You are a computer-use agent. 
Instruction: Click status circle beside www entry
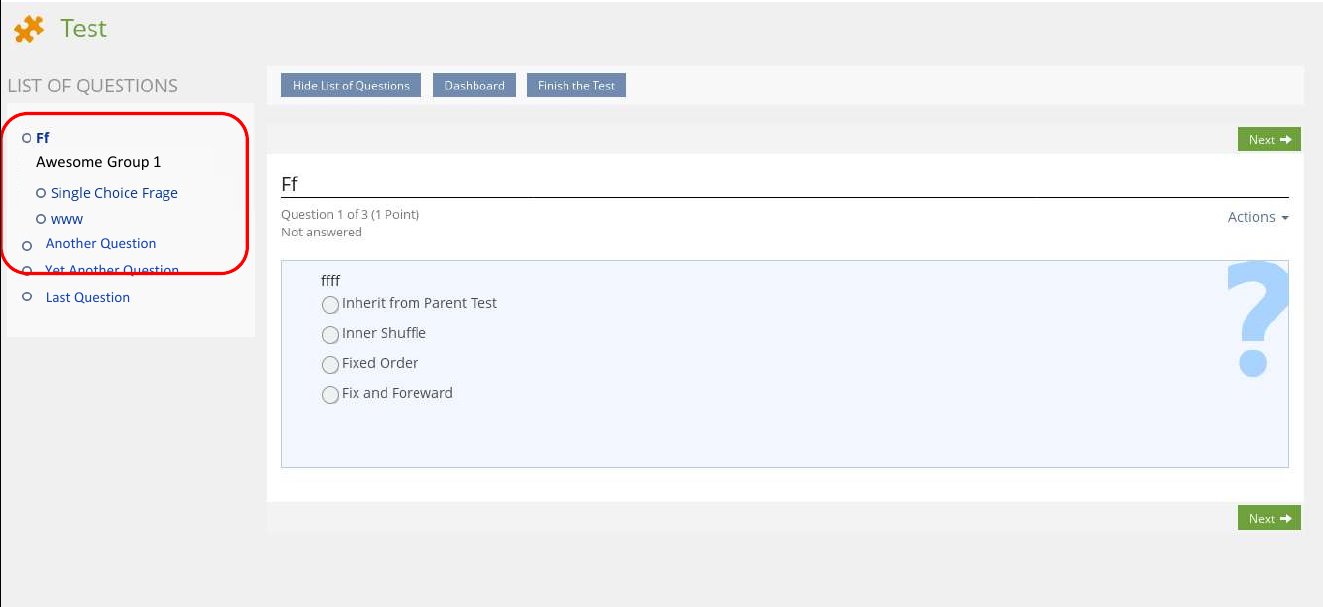41,220
